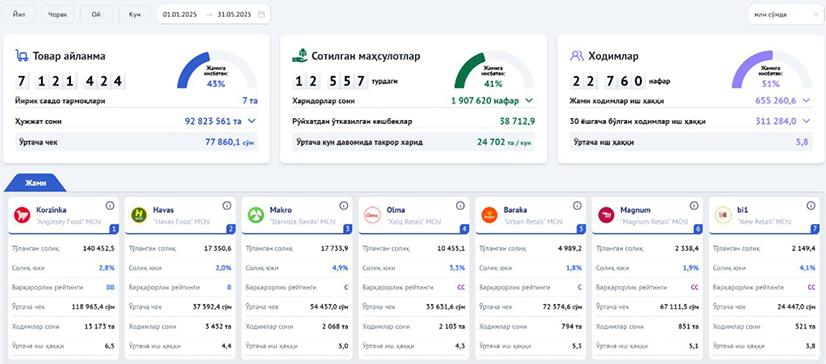Screen dimensions: 826x364
Task: Click Korzinka stability rating BB
Action: pos(110,288)
